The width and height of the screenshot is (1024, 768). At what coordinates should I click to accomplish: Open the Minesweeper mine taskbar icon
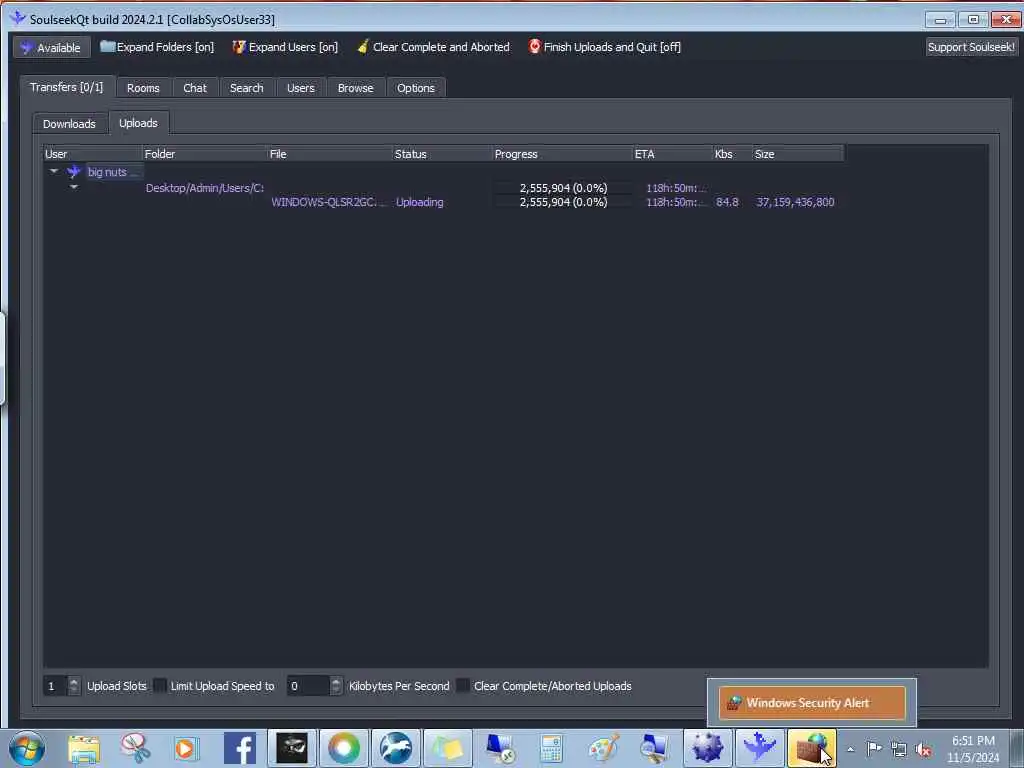[x=707, y=747]
